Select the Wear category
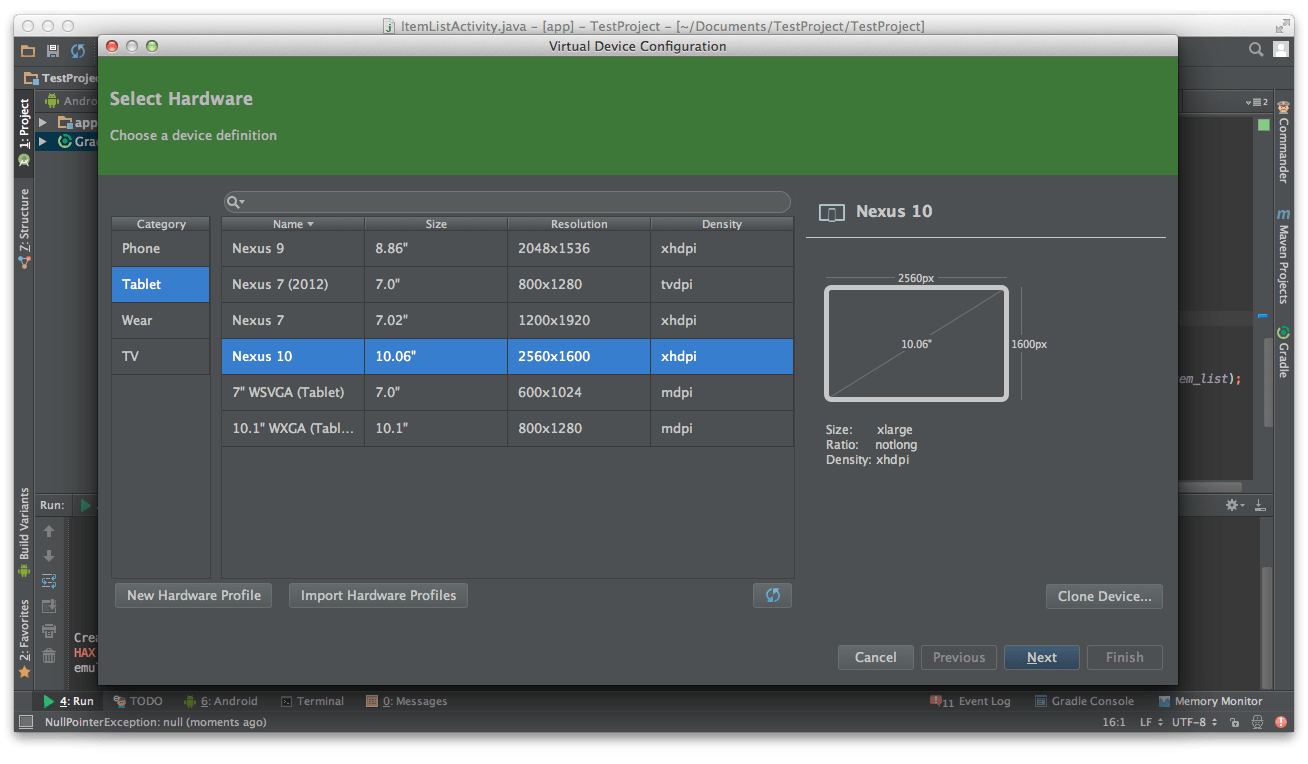The image size is (1308, 764). point(160,320)
